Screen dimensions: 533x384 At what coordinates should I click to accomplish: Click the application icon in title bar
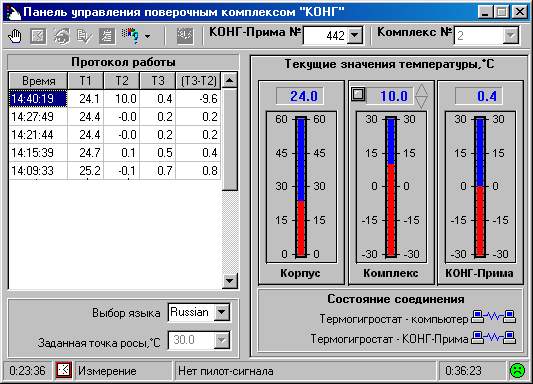tap(13, 13)
